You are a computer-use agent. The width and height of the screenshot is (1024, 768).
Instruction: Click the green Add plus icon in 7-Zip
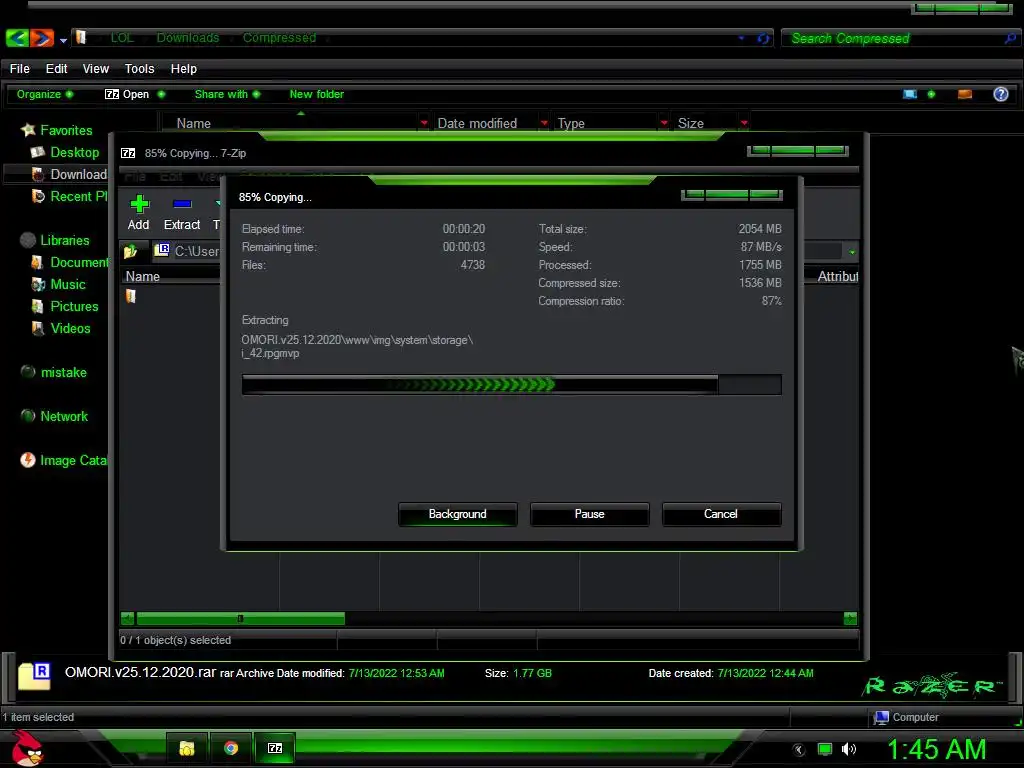pyautogui.click(x=138, y=204)
